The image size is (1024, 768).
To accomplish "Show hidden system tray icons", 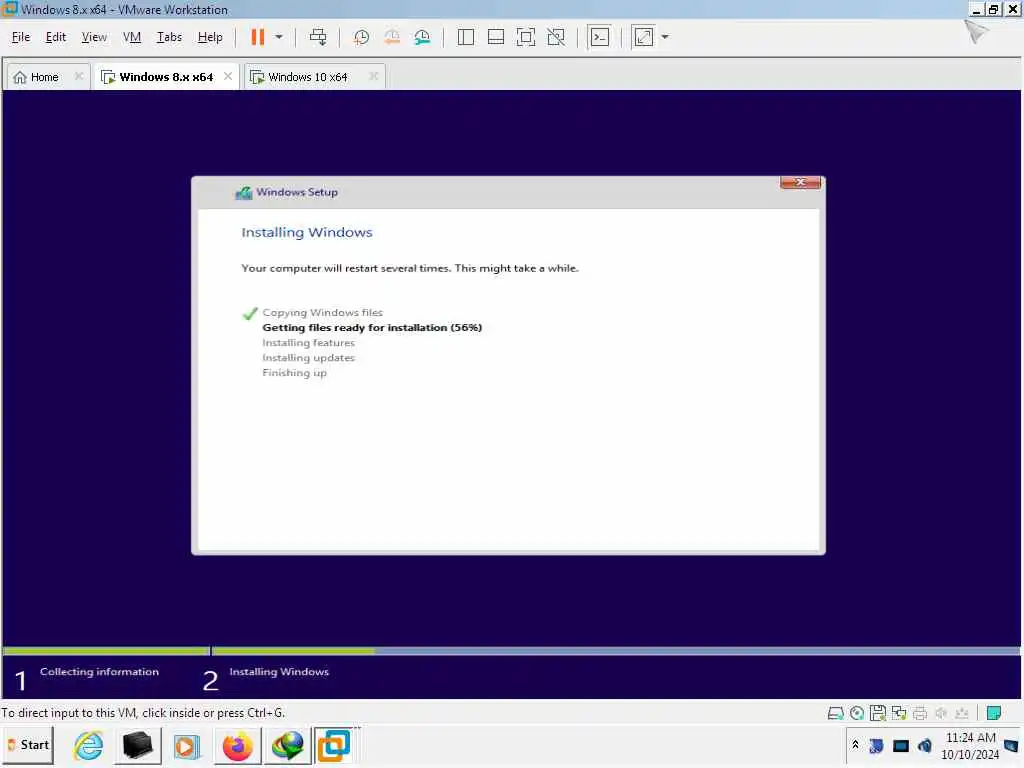I will (x=856, y=744).
